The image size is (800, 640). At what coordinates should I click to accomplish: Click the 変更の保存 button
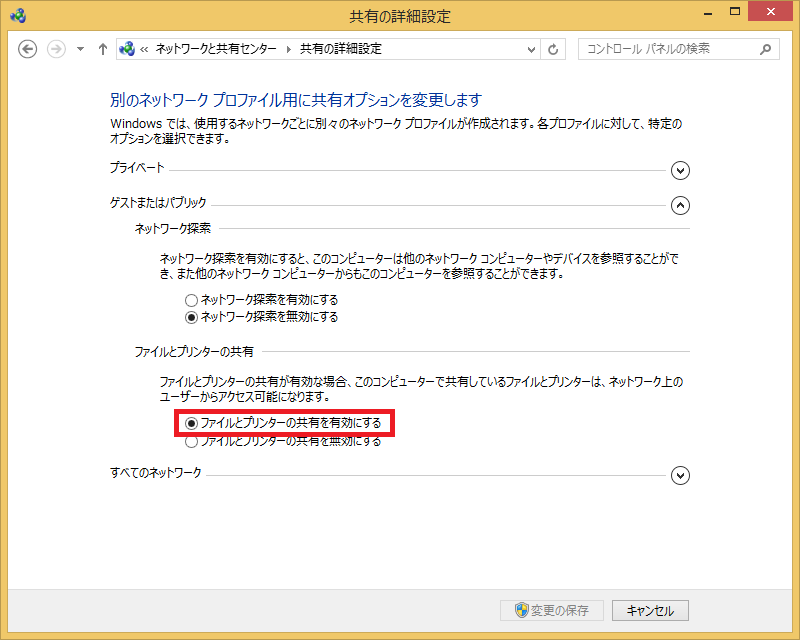[x=552, y=610]
